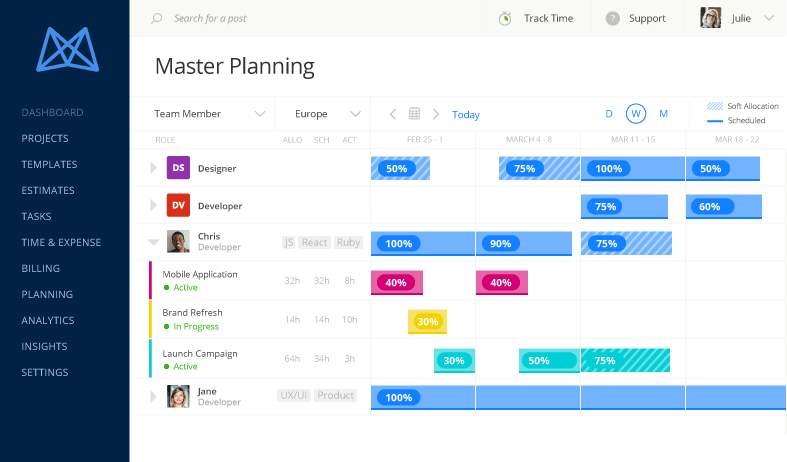This screenshot has width=787, height=462.
Task: Open Analytics in the sidebar
Action: click(x=48, y=320)
